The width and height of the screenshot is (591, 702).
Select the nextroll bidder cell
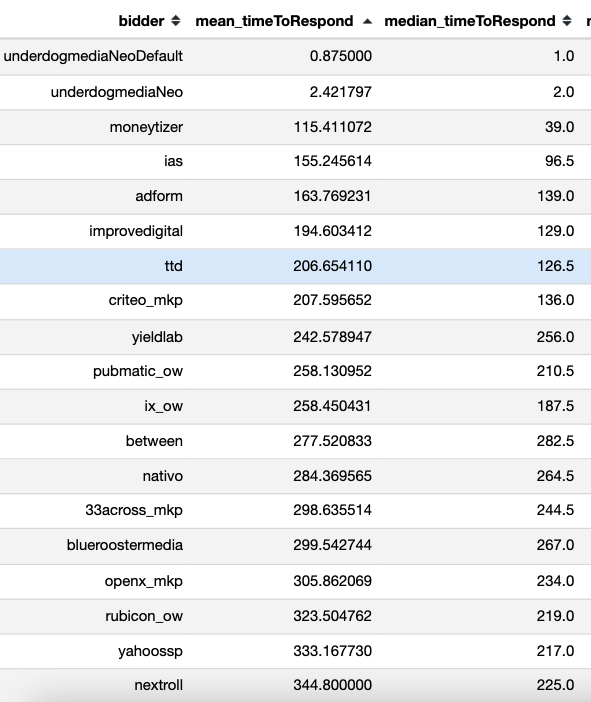pyautogui.click(x=158, y=685)
